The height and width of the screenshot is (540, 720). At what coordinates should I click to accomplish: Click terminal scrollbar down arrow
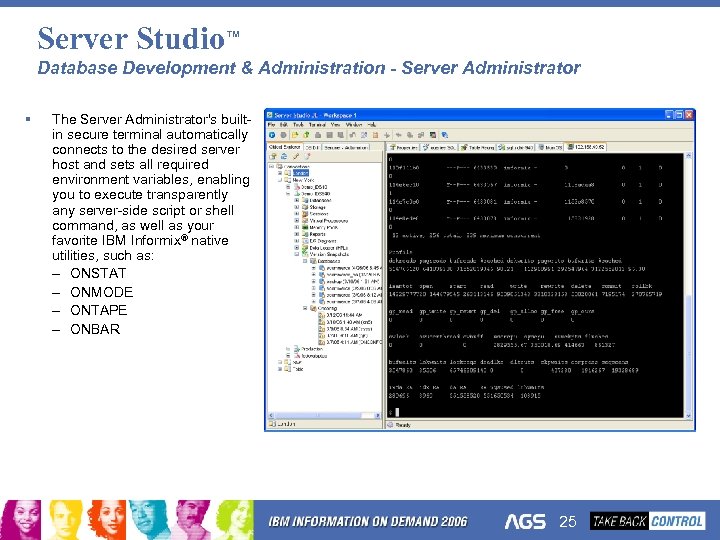(x=688, y=416)
